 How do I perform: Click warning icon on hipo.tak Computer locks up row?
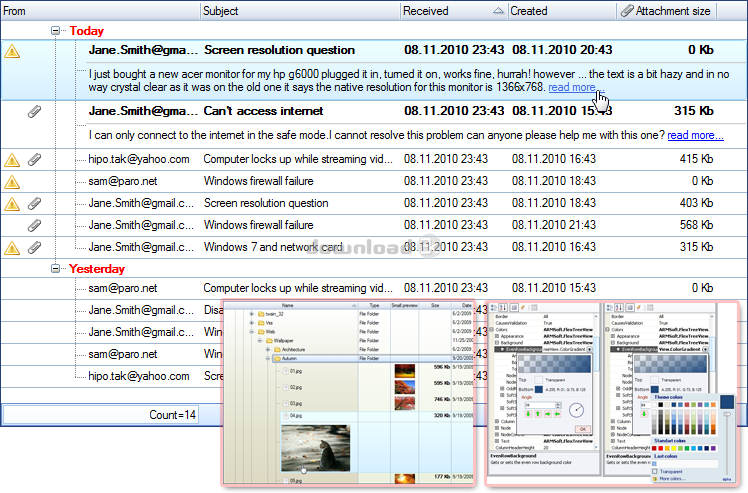pyautogui.click(x=12, y=159)
